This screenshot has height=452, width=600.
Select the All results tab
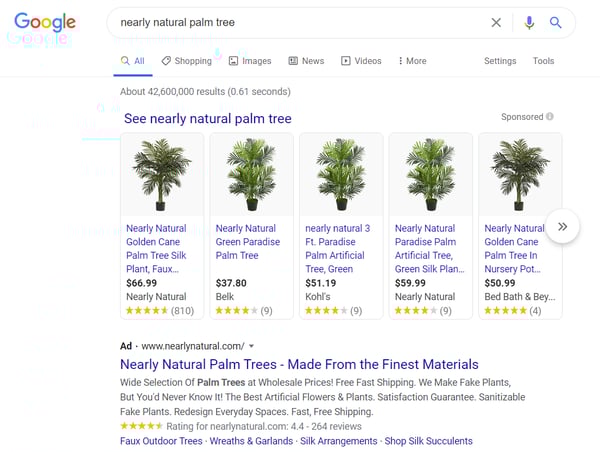(x=132, y=61)
